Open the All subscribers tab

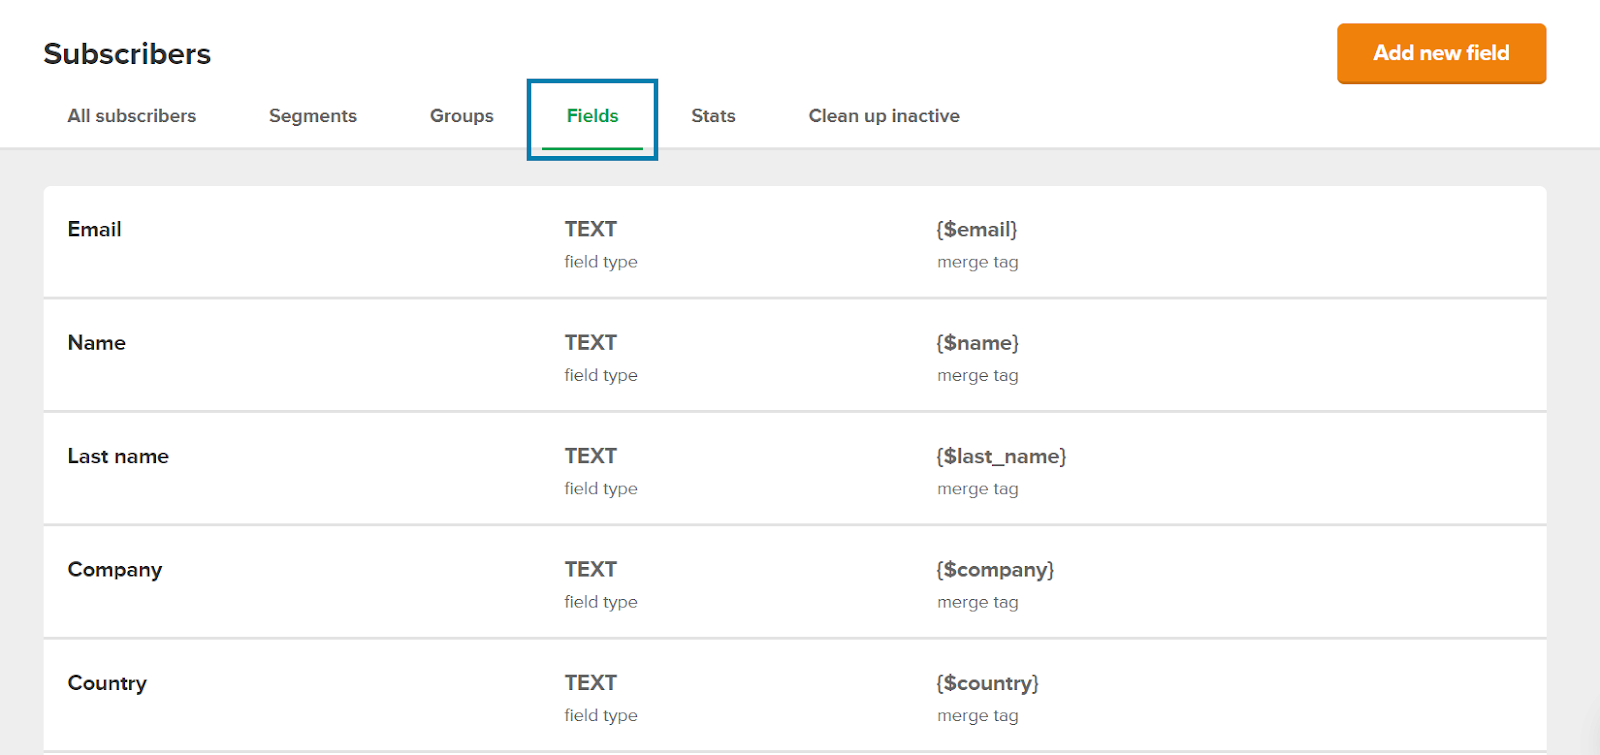[x=132, y=116]
